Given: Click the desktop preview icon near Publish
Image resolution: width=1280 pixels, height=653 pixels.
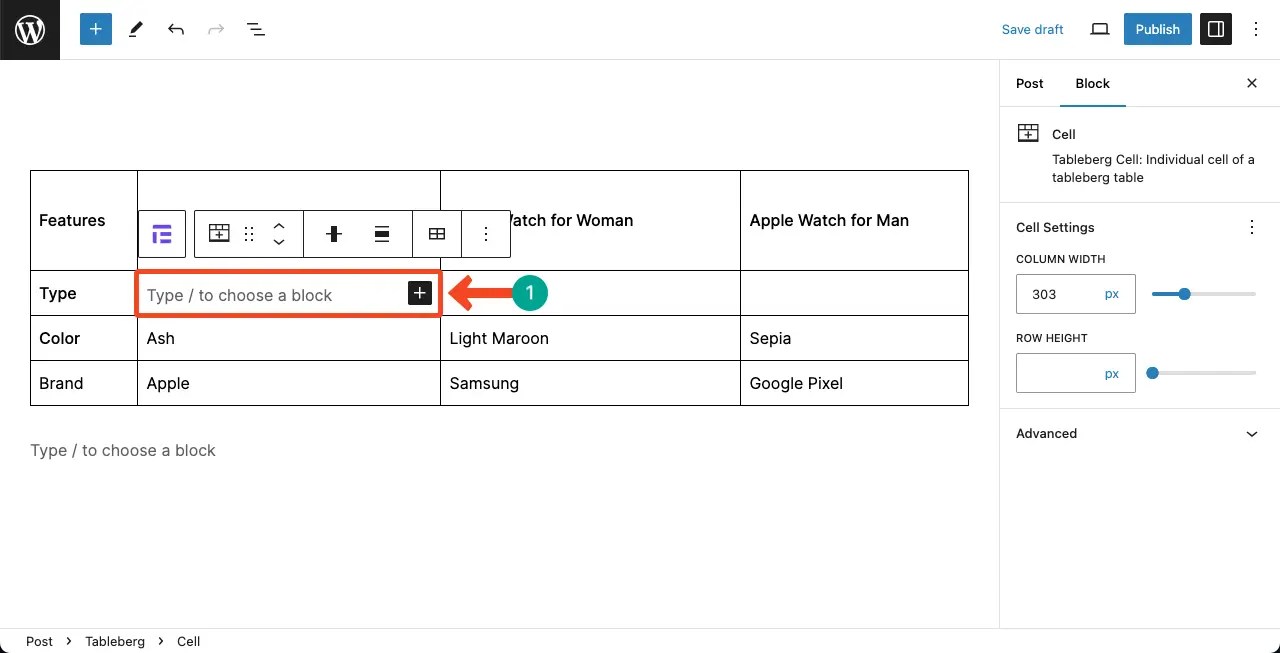Looking at the screenshot, I should pyautogui.click(x=1099, y=29).
